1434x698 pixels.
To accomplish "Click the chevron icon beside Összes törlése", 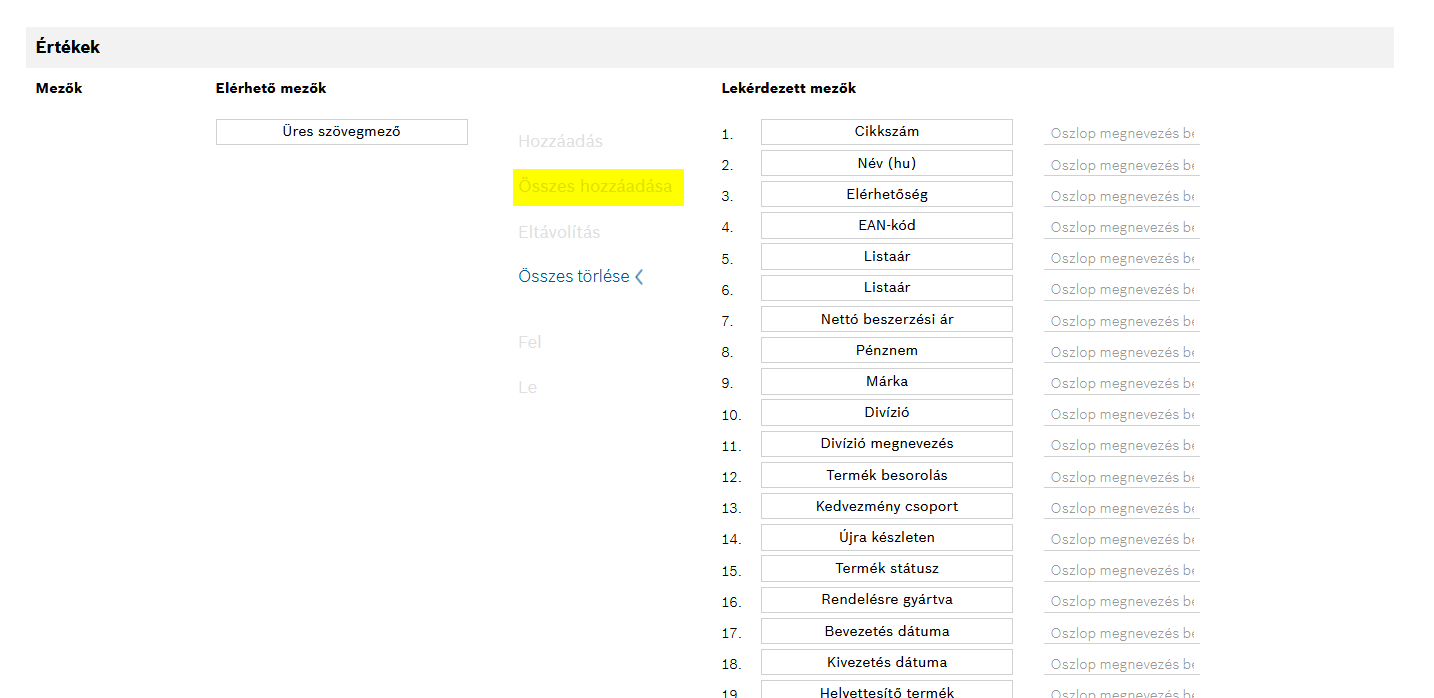I will click(x=639, y=277).
